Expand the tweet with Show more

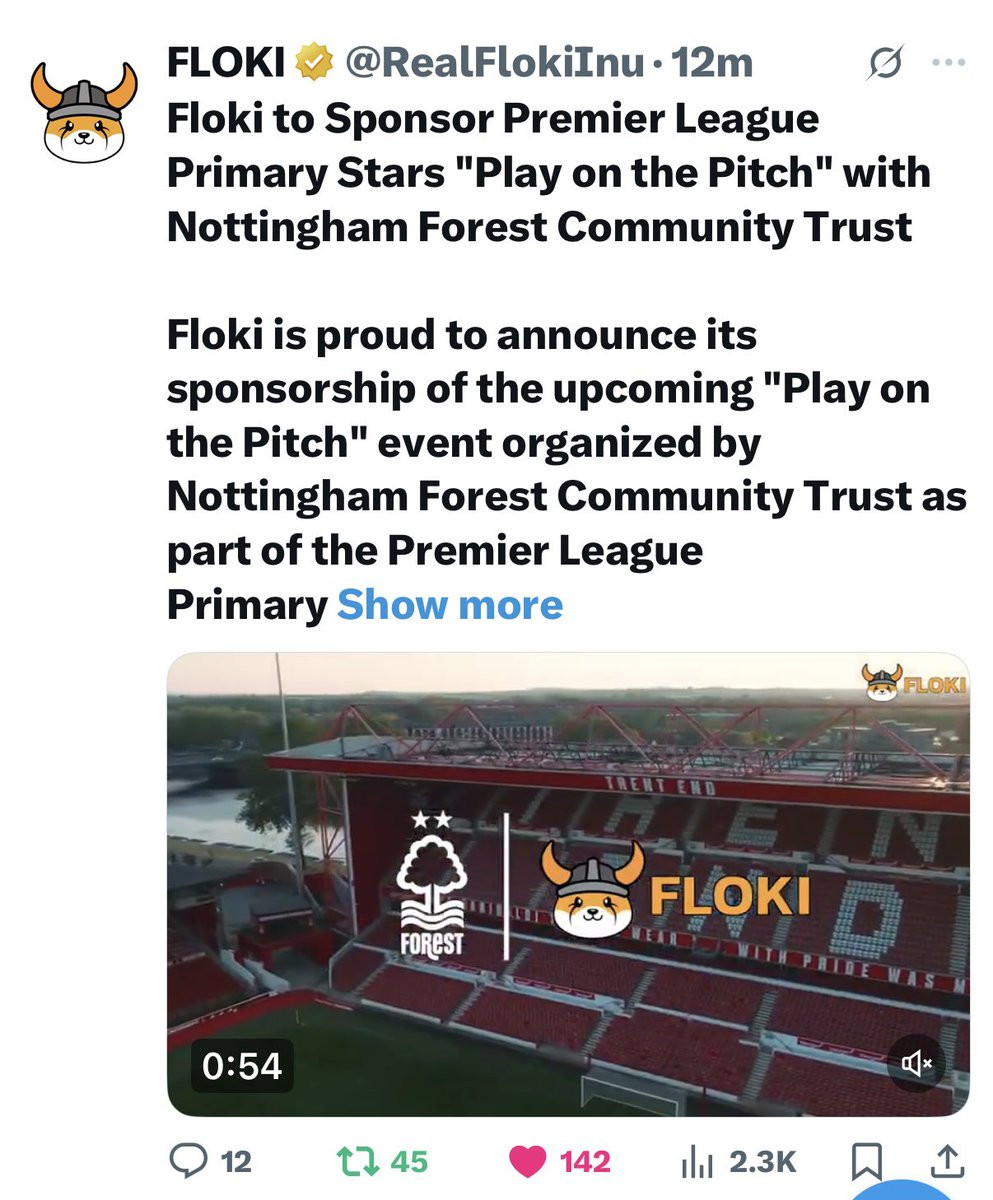pyautogui.click(x=450, y=605)
